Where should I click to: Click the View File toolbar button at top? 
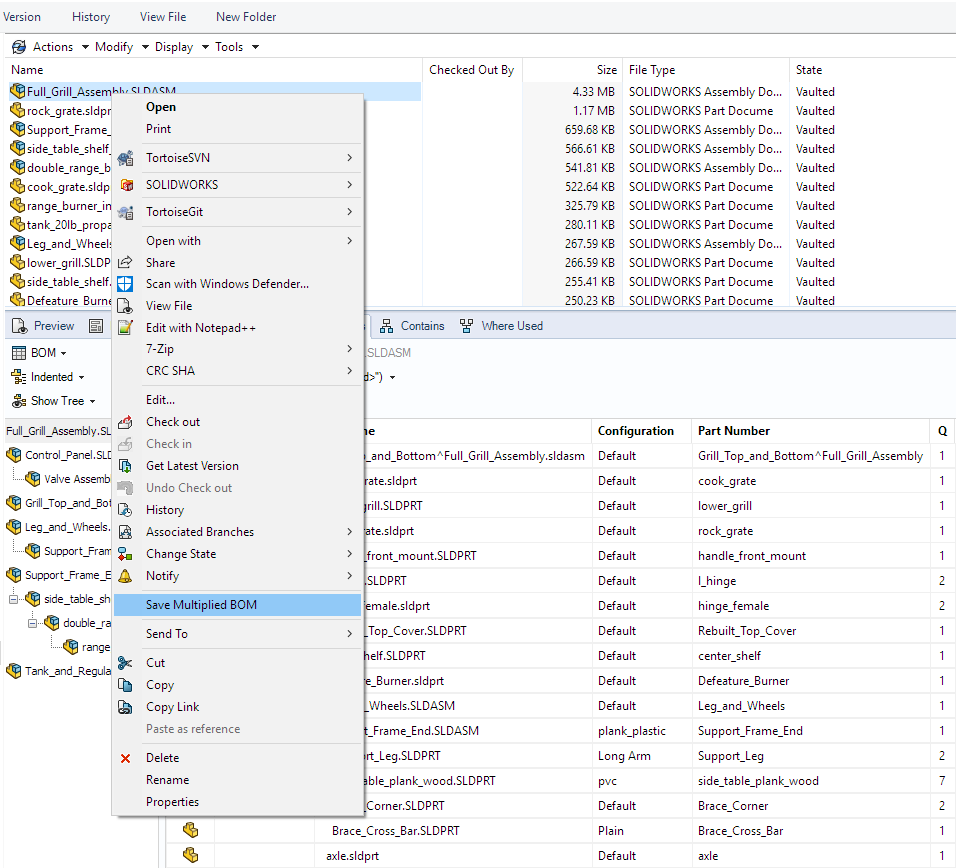[163, 17]
